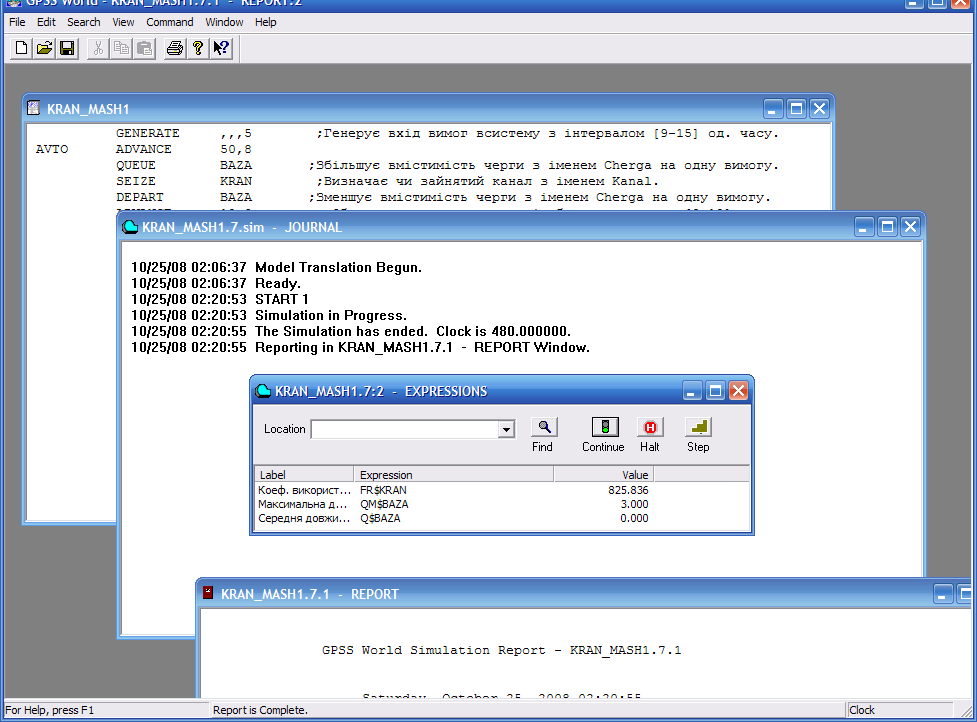Click the GENERATE line in KRAN_MASH1 window
Image resolution: width=977 pixels, height=722 pixels.
click(447, 133)
